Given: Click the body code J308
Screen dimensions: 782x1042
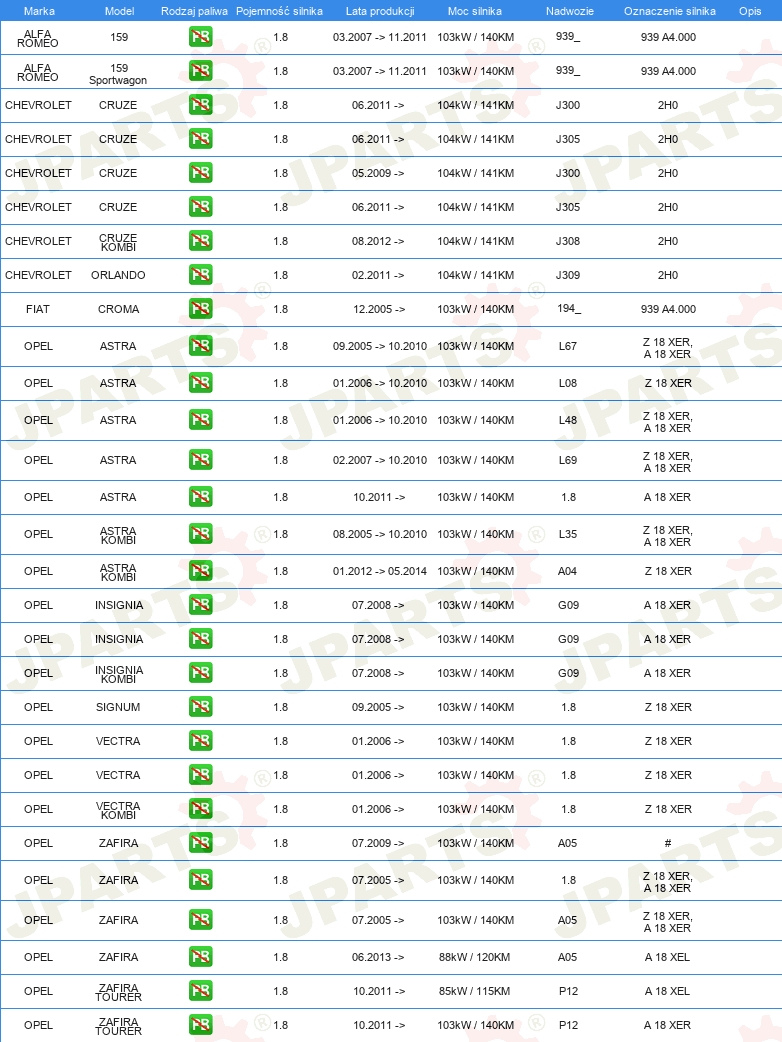Looking at the screenshot, I should (x=568, y=241).
